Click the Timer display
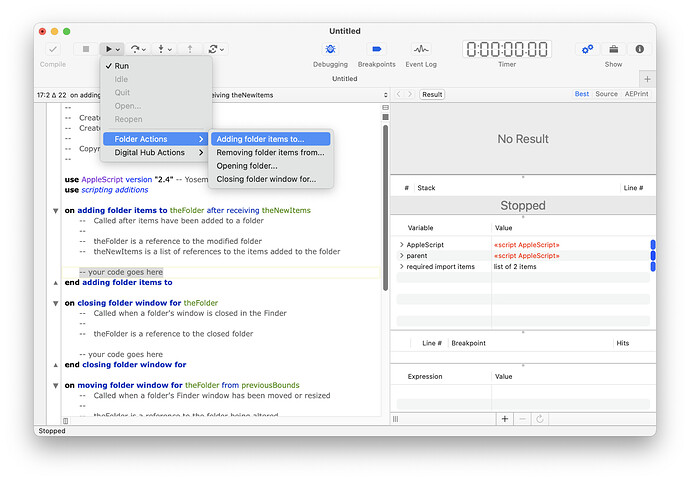The image size is (690, 481). 507,49
